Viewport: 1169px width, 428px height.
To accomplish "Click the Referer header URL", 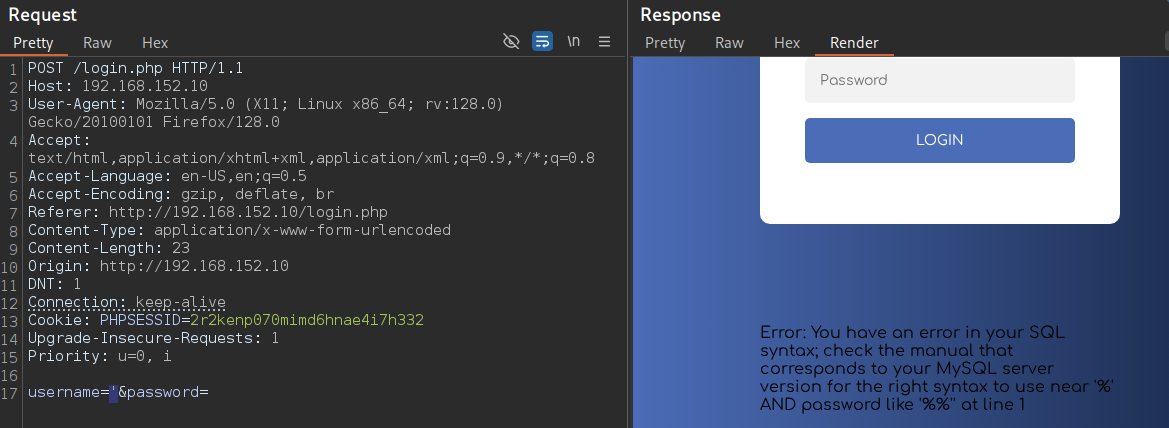I will 248,213.
